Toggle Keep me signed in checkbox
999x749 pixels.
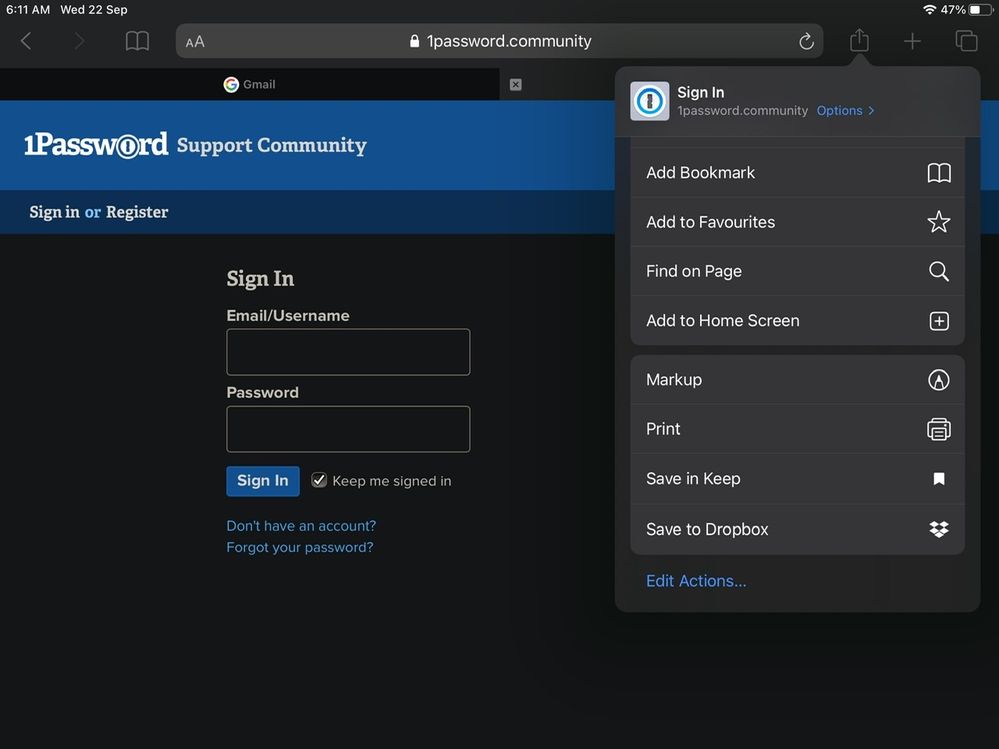point(319,480)
